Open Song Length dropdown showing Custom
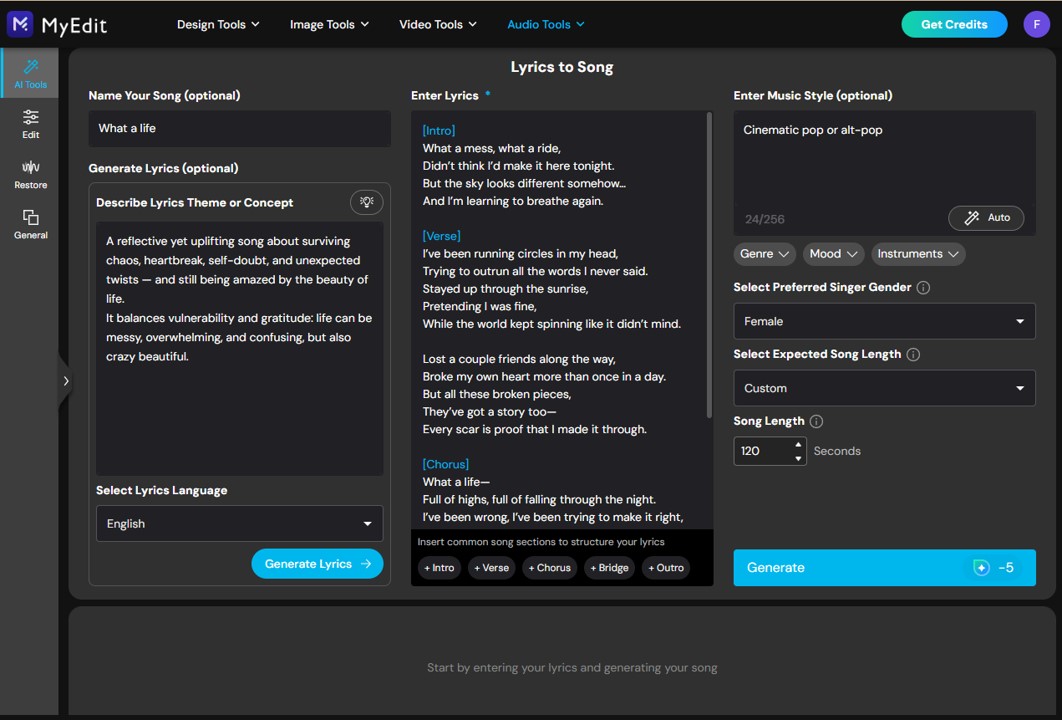 point(884,388)
